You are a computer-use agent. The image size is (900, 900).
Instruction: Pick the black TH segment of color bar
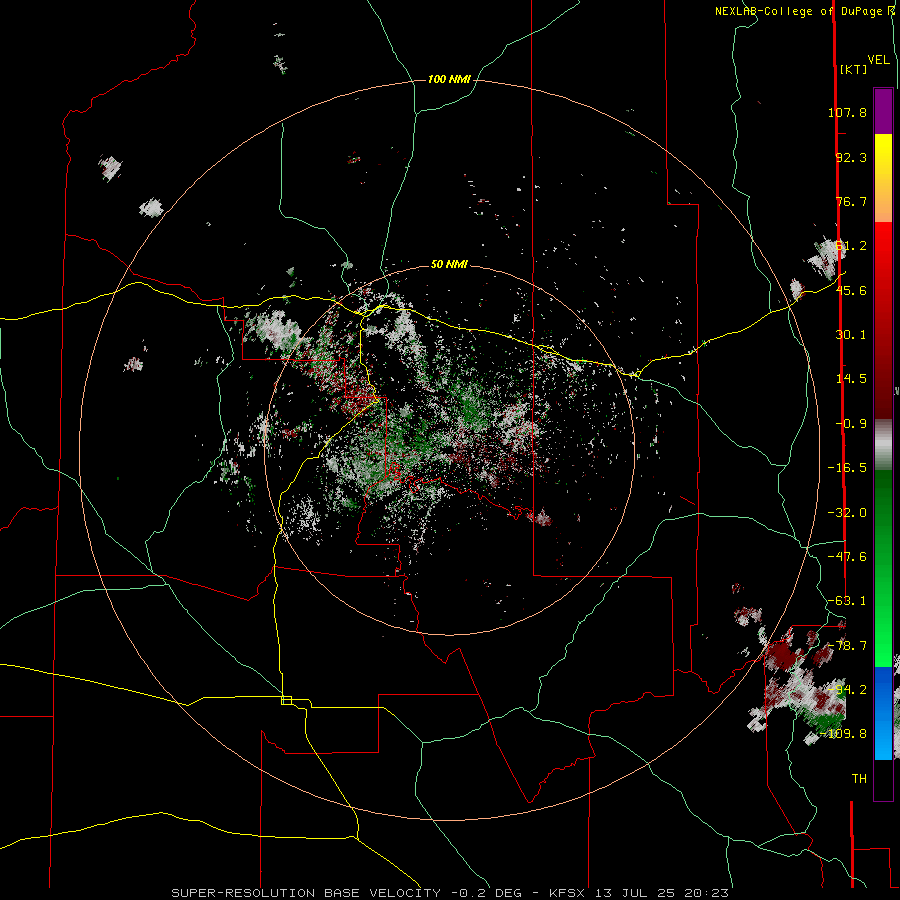(883, 779)
